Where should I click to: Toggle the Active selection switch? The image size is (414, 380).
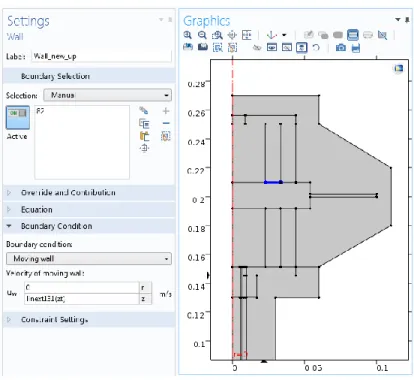pyautogui.click(x=18, y=117)
